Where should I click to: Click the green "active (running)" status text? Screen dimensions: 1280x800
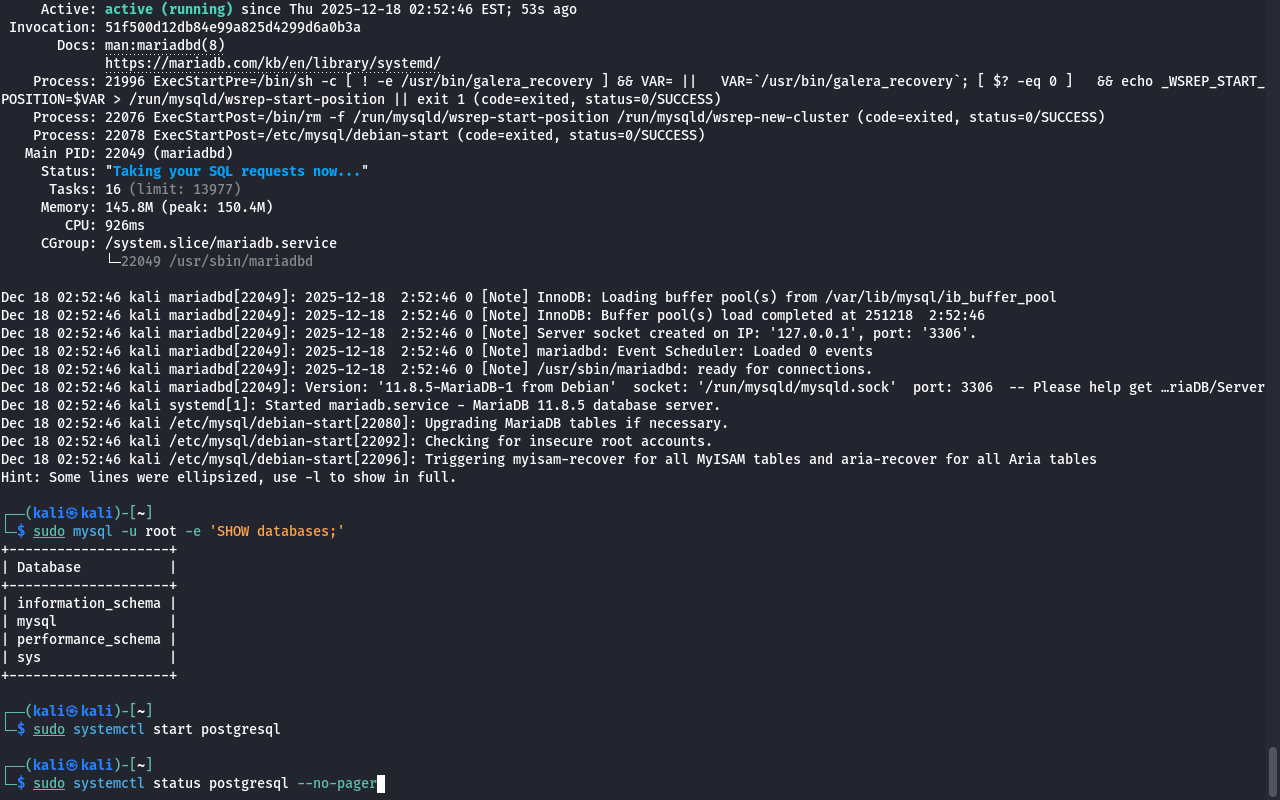click(168, 9)
